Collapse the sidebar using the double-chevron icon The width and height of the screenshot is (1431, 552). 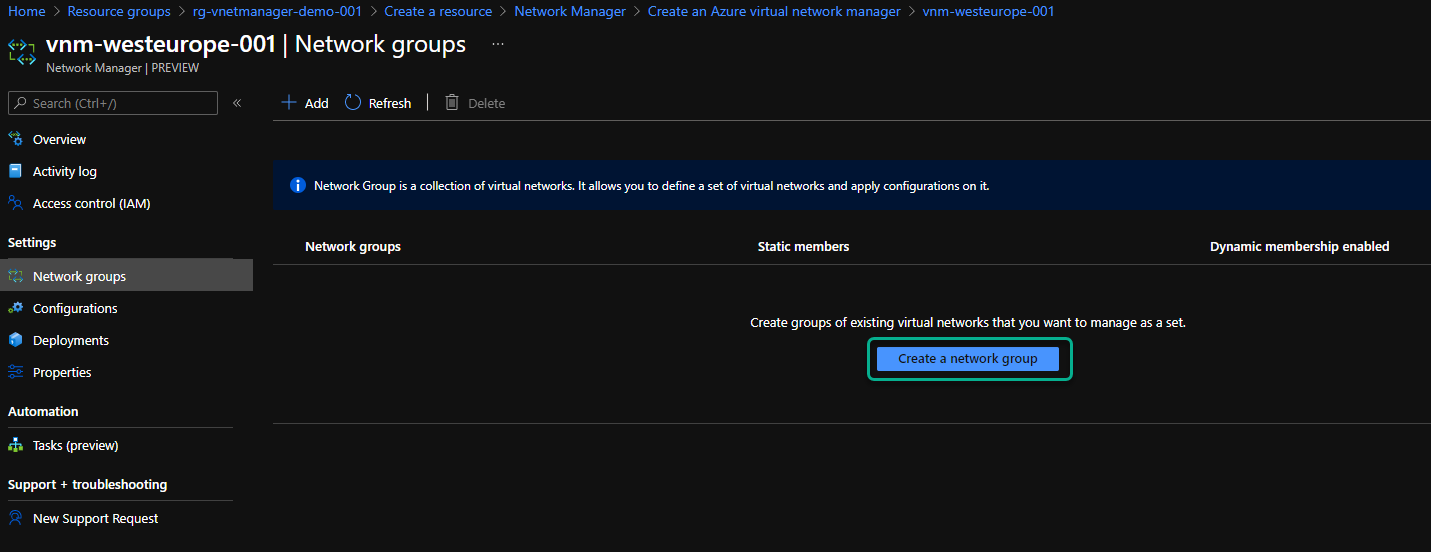[x=237, y=103]
